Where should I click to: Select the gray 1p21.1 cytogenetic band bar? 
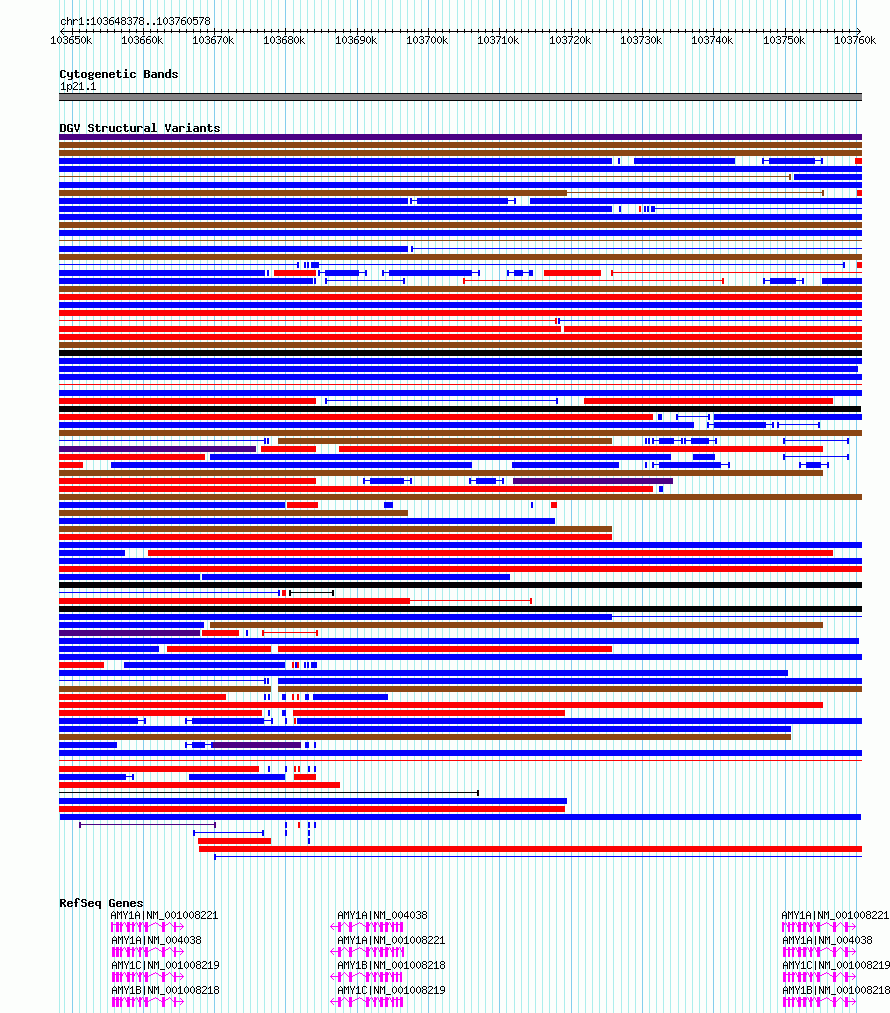pyautogui.click(x=461, y=97)
